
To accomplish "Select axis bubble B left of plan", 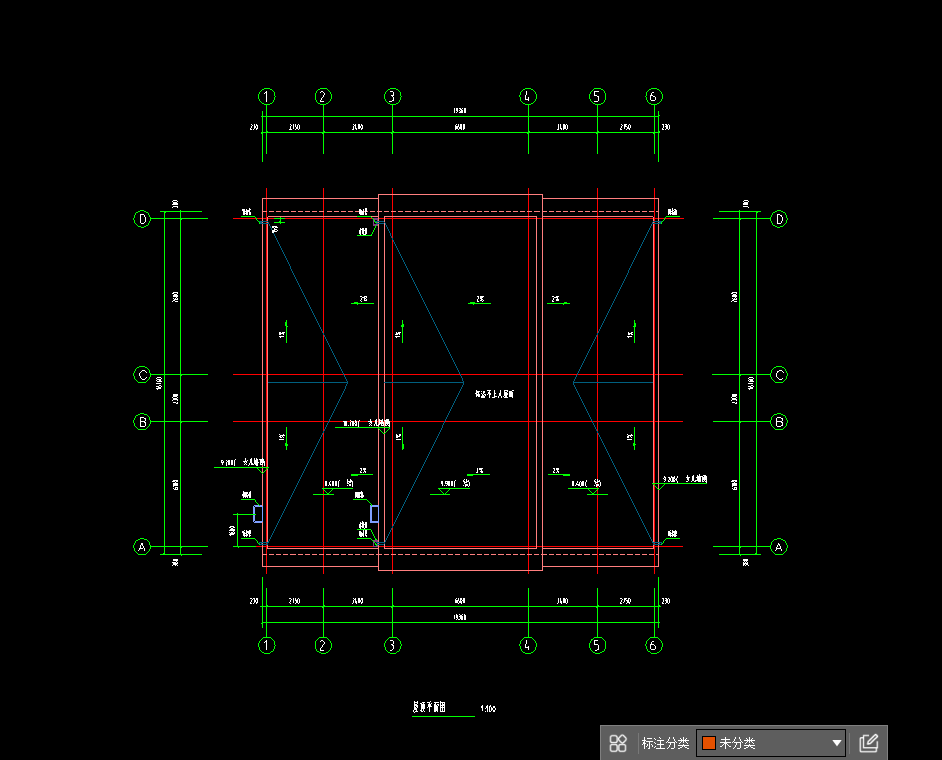I will pyautogui.click(x=142, y=422).
